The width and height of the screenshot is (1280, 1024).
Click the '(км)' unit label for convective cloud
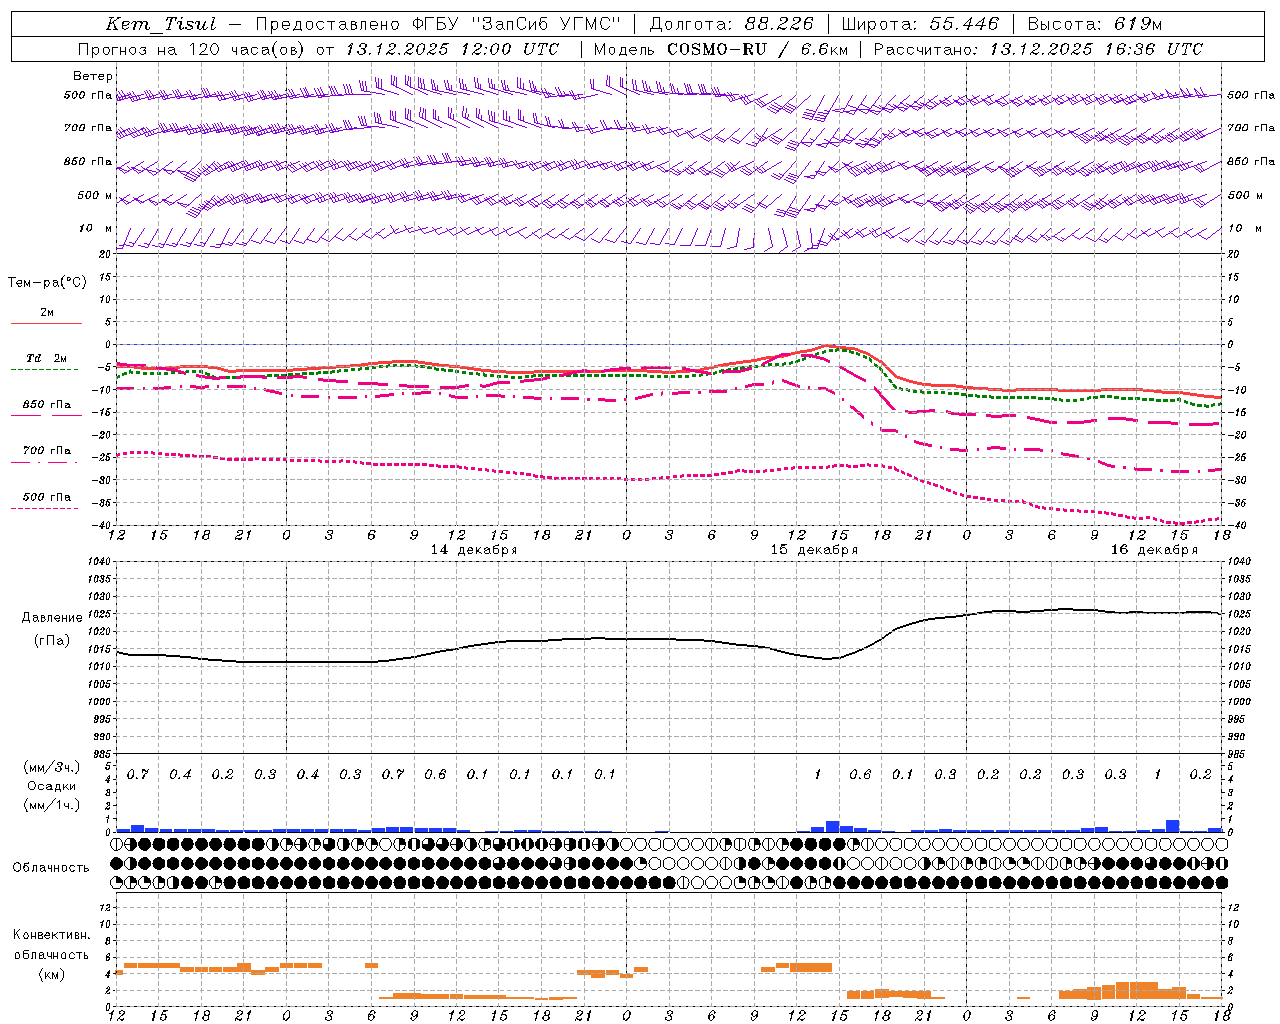[51, 974]
